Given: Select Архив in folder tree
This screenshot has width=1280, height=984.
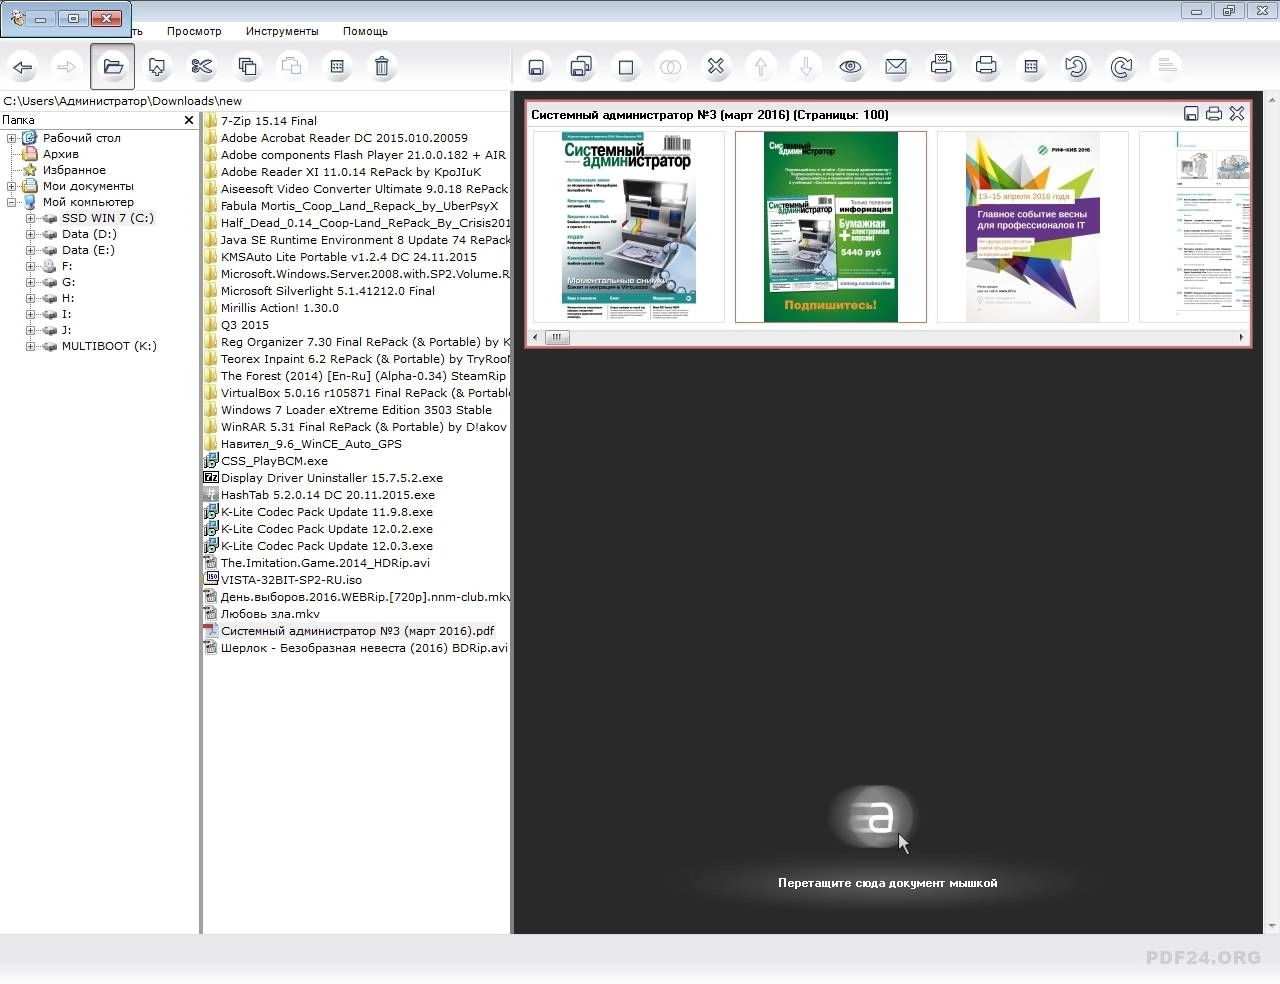Looking at the screenshot, I should point(60,154).
